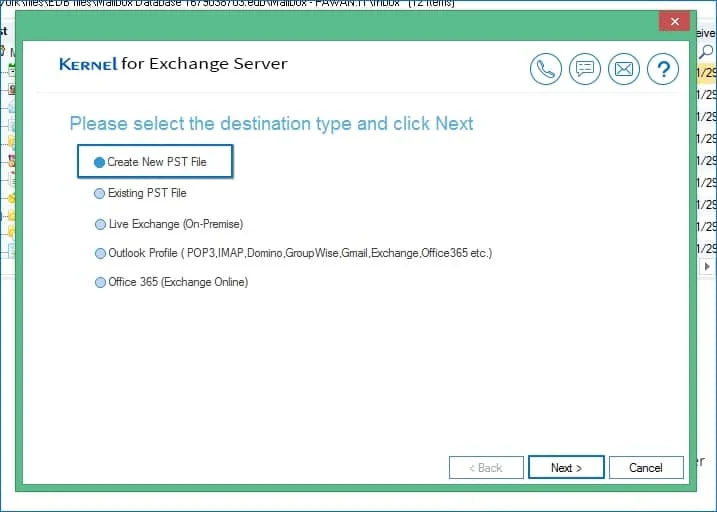Choose Office 365 (Exchange Online) option
Screen dimensions: 717x512
[171, 282]
